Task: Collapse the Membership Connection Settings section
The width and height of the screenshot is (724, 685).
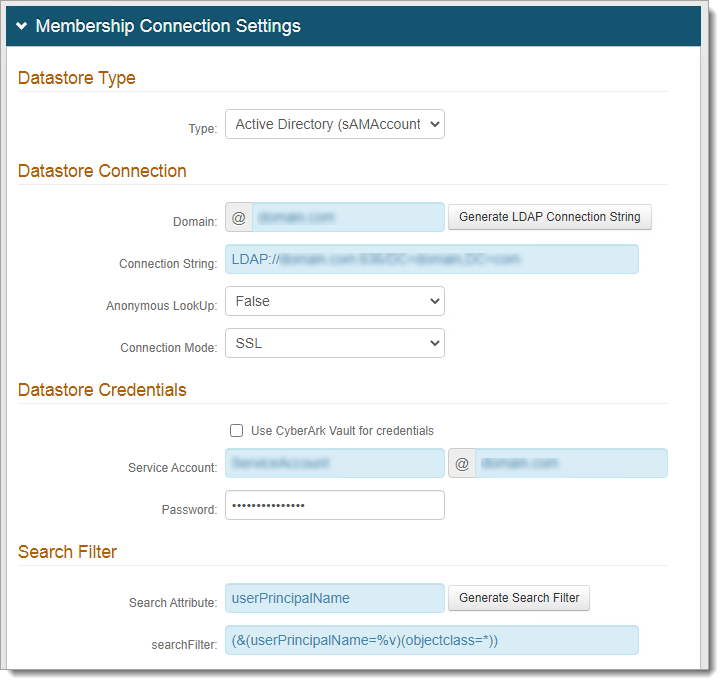Action: (x=21, y=26)
